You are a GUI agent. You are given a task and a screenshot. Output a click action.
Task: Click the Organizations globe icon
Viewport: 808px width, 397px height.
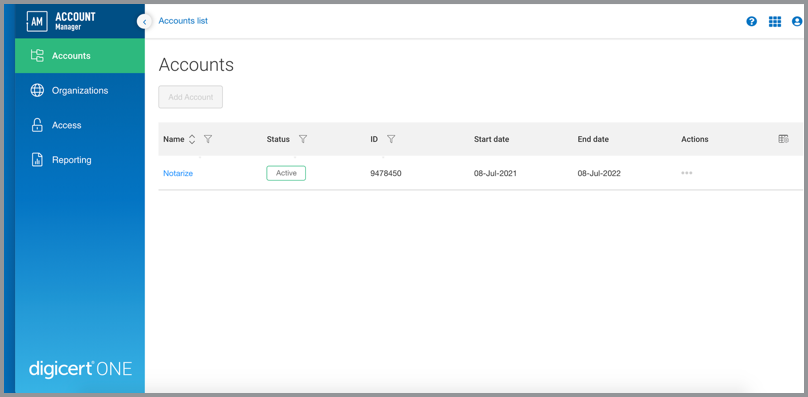click(x=37, y=90)
